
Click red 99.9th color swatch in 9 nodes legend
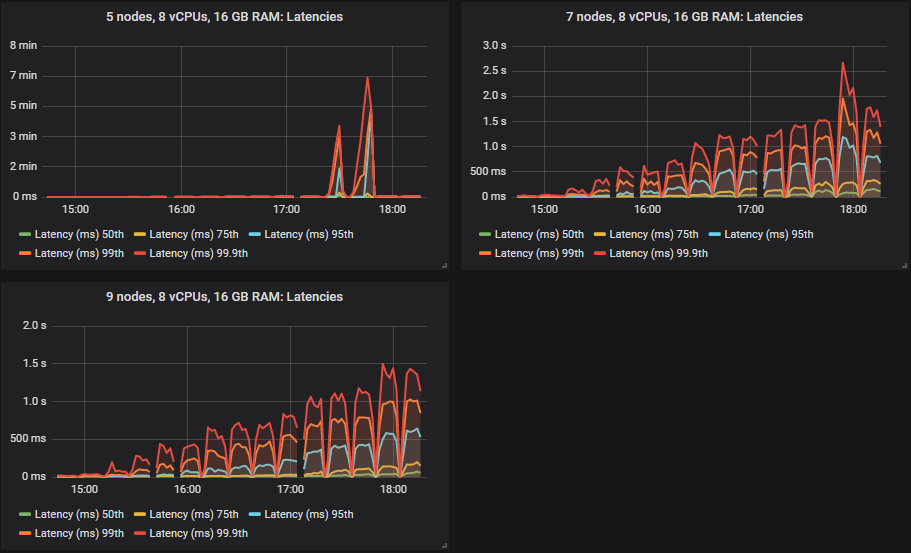point(140,534)
